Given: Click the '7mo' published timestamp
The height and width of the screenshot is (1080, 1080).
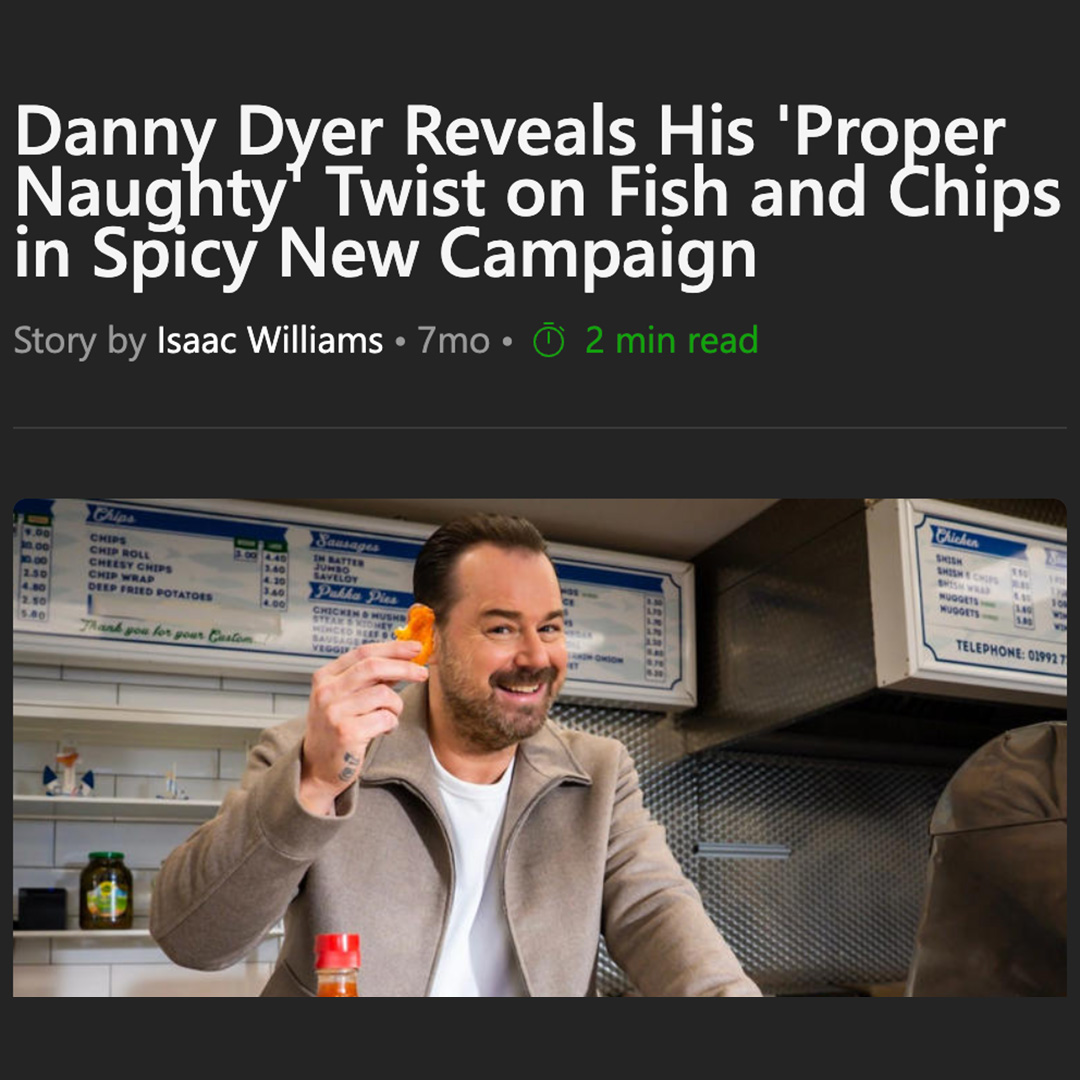Looking at the screenshot, I should (x=453, y=340).
